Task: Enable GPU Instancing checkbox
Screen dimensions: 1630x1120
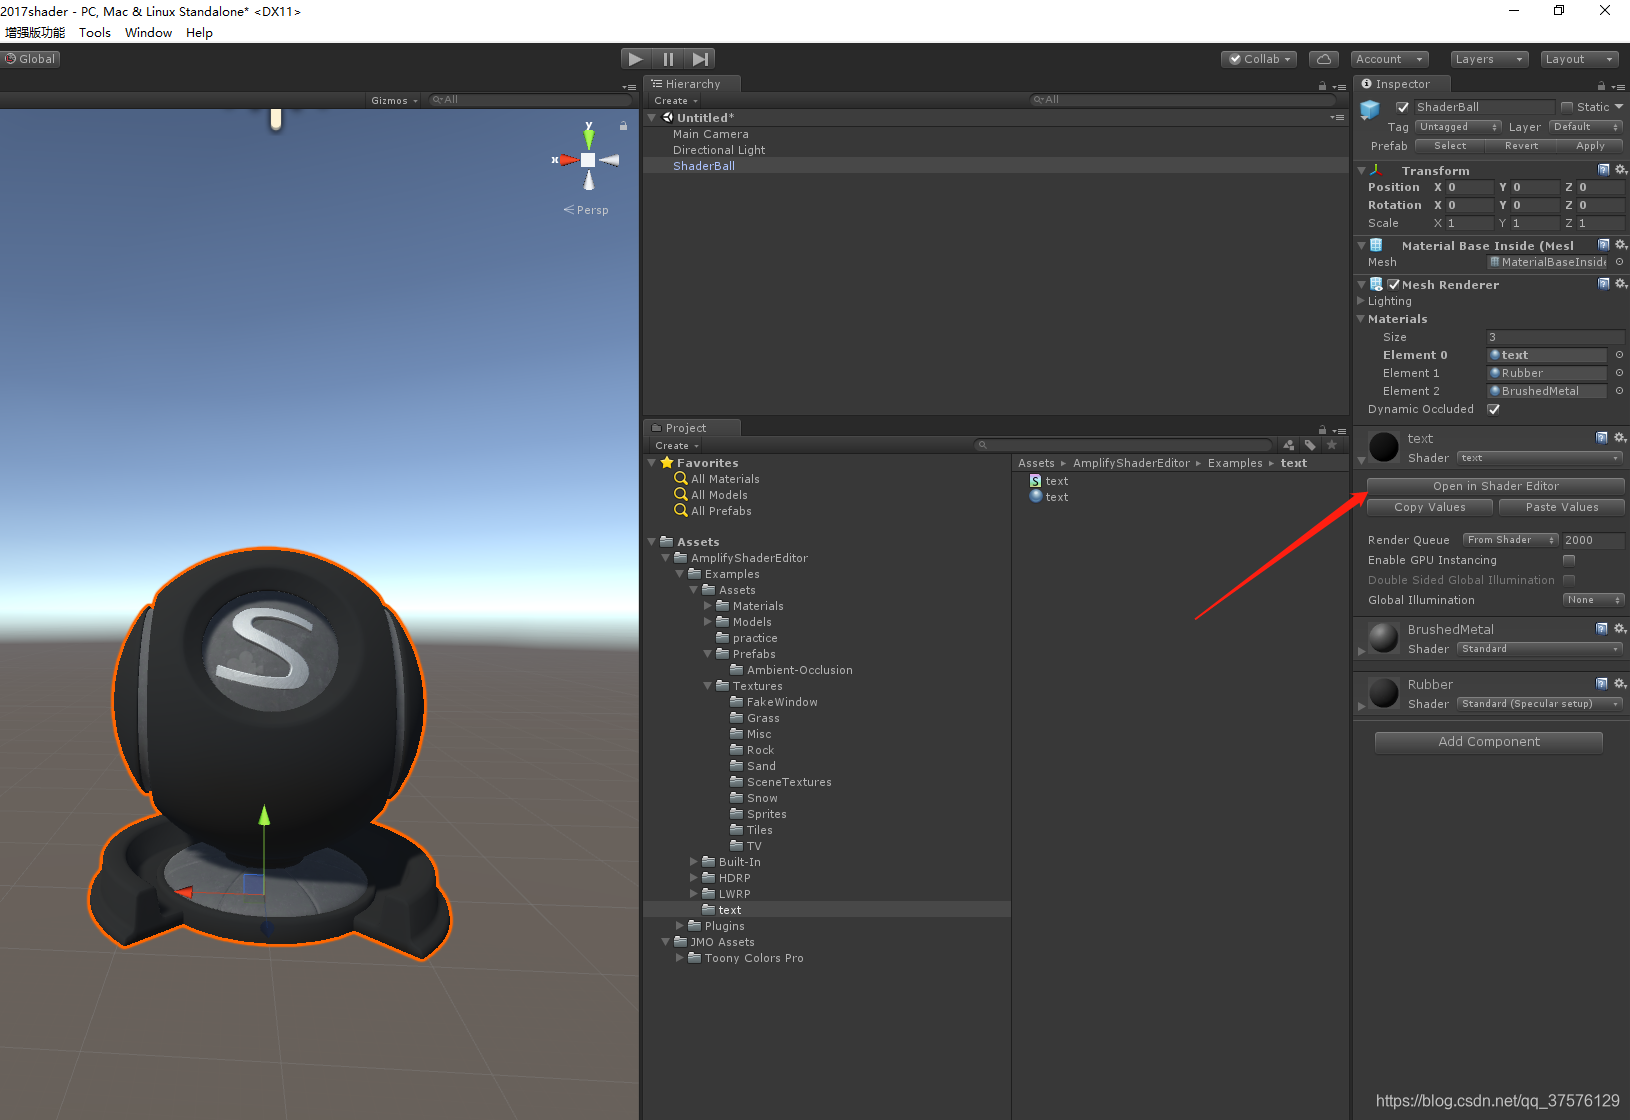Action: [1569, 560]
